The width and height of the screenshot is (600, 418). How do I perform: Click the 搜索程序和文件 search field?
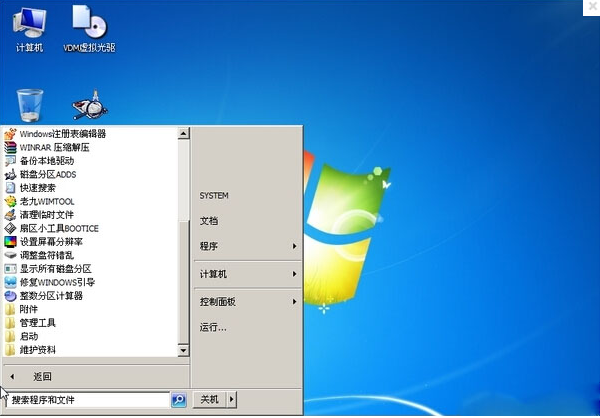(88, 400)
